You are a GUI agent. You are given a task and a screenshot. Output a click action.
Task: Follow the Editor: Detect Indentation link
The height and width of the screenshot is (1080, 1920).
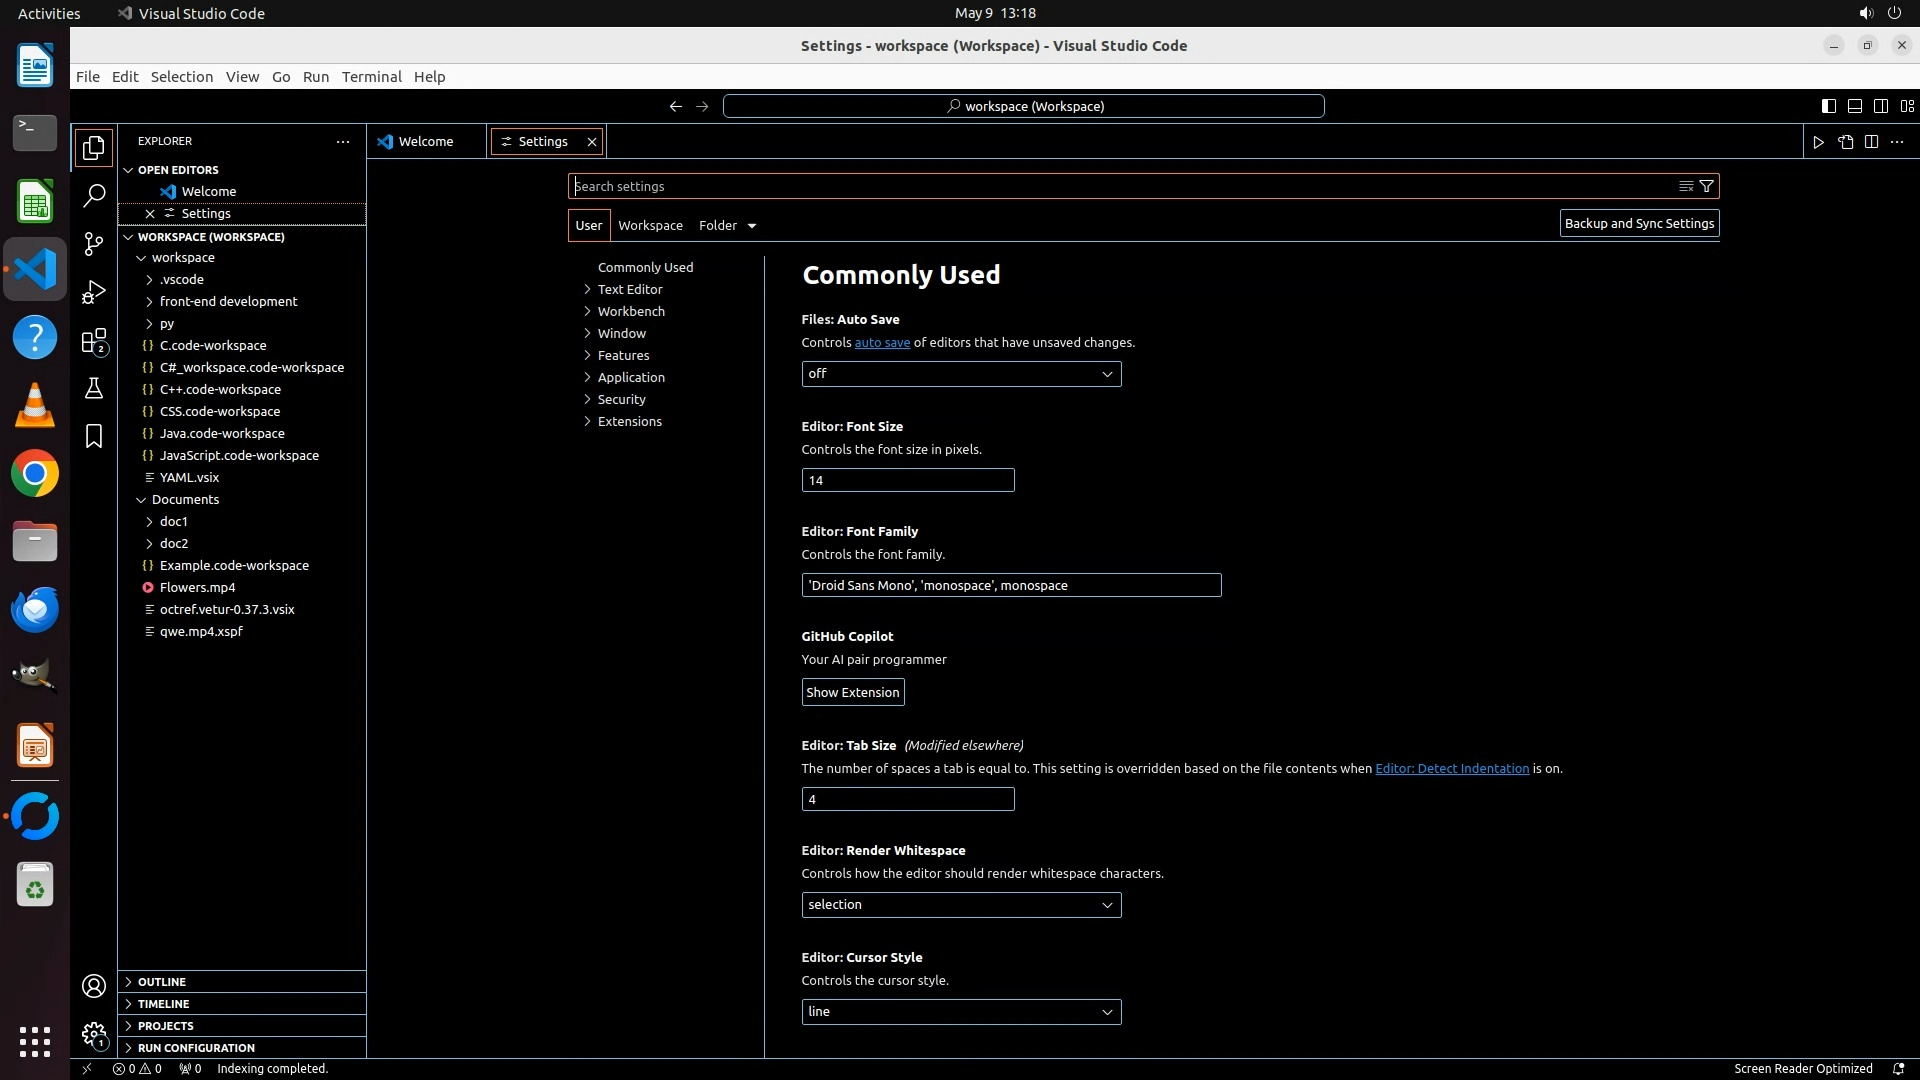click(1451, 769)
